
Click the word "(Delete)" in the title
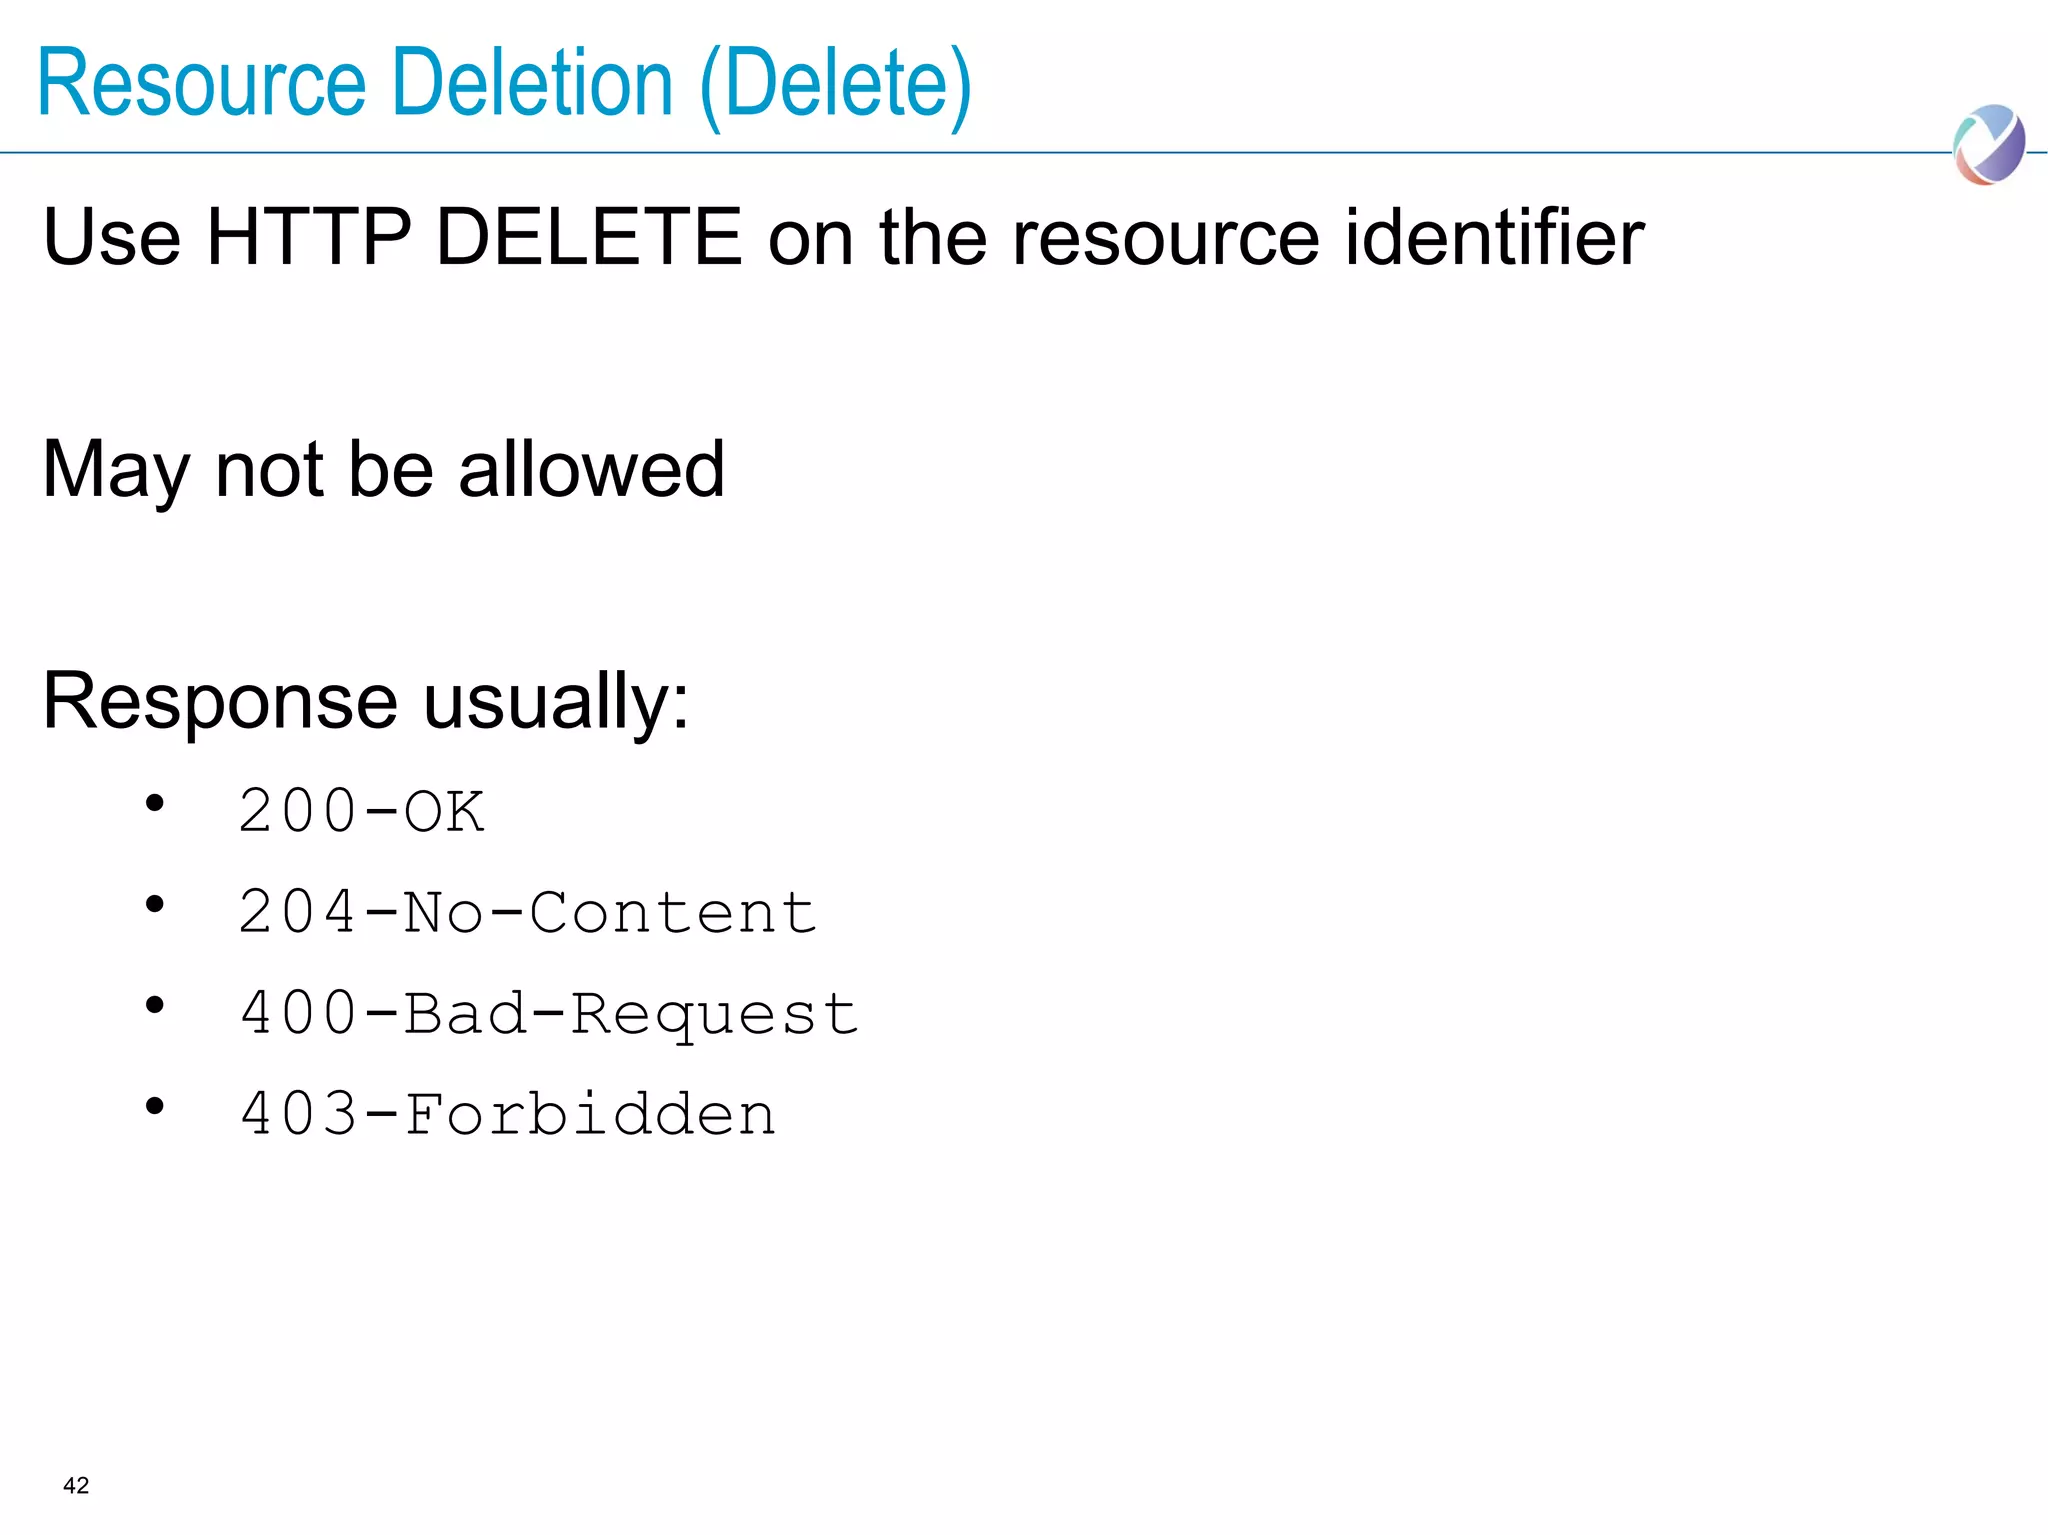point(836,86)
